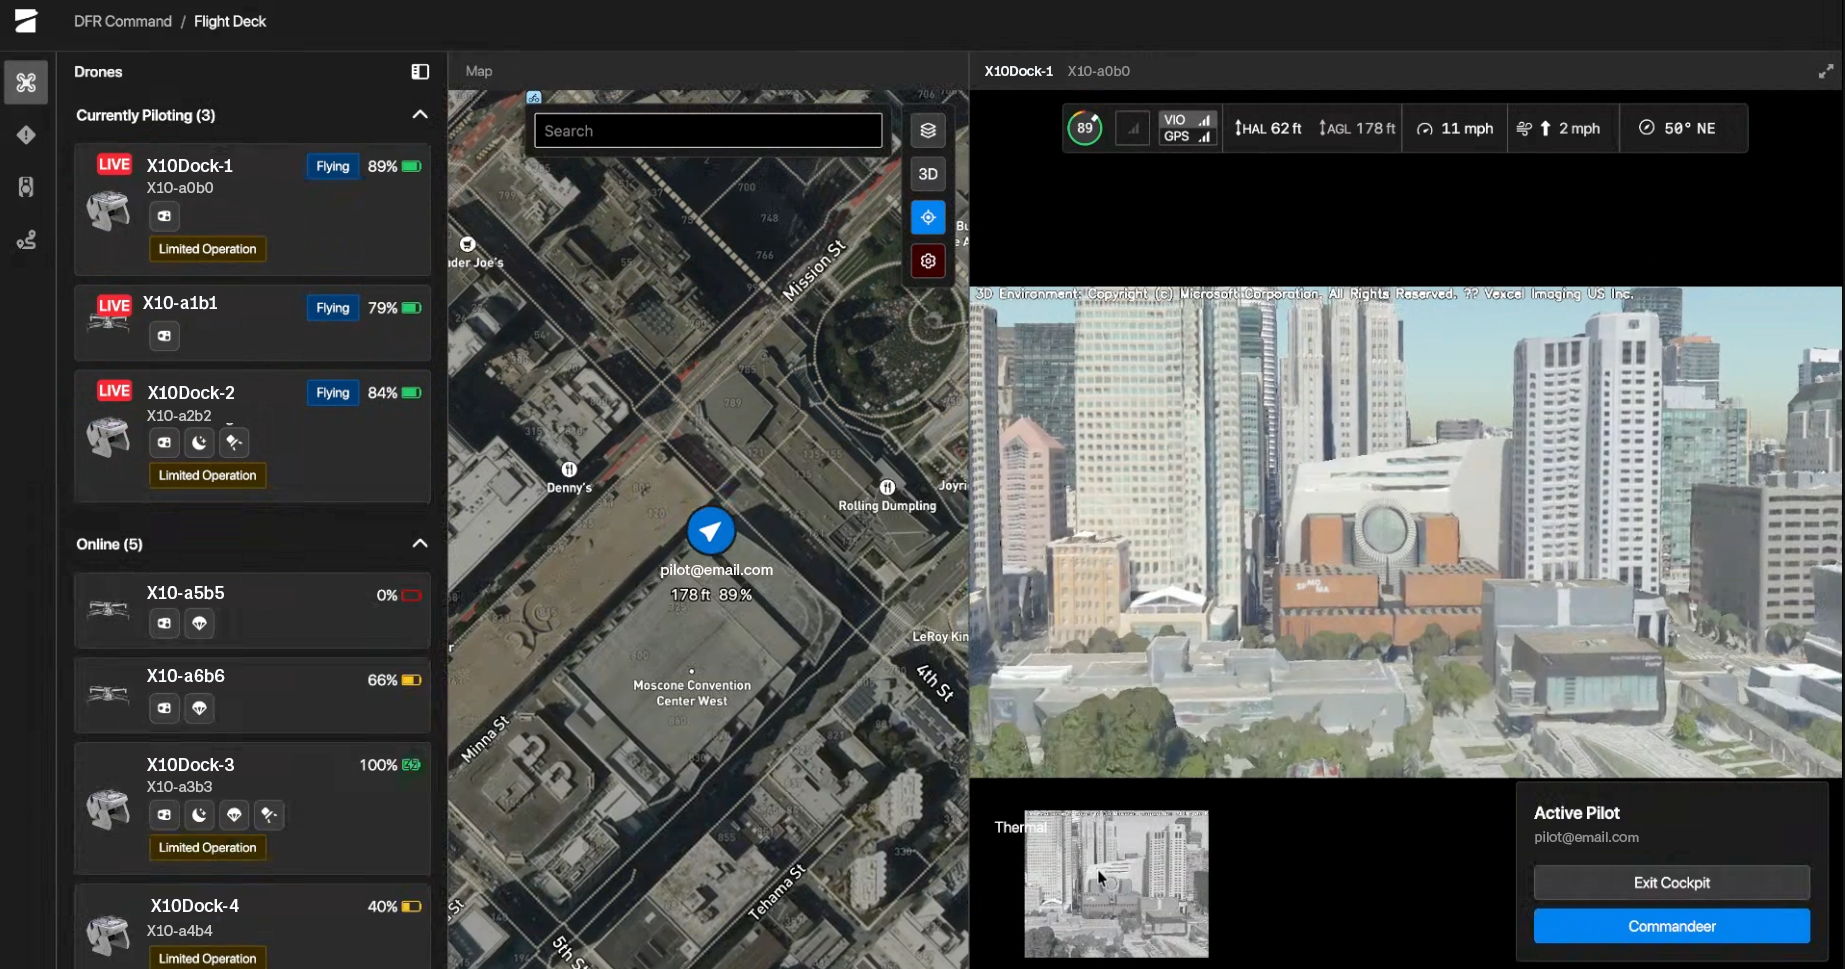Click the camera attachment icon on X10-a6b6
The width and height of the screenshot is (1845, 969).
point(164,708)
